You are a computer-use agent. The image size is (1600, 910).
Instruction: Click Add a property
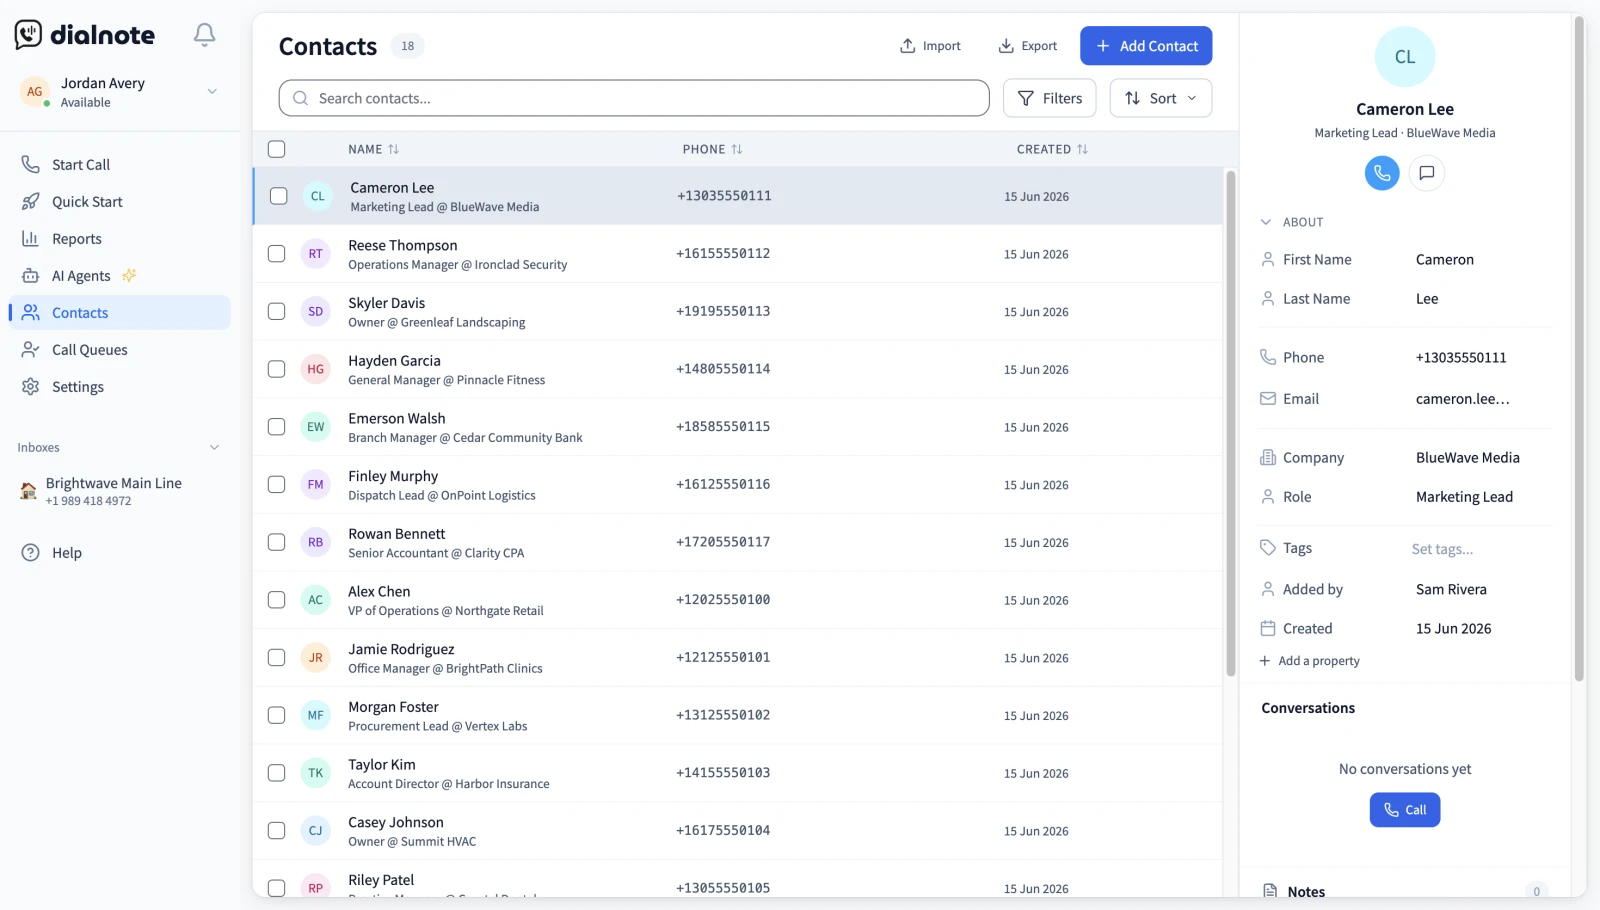(x=1310, y=661)
